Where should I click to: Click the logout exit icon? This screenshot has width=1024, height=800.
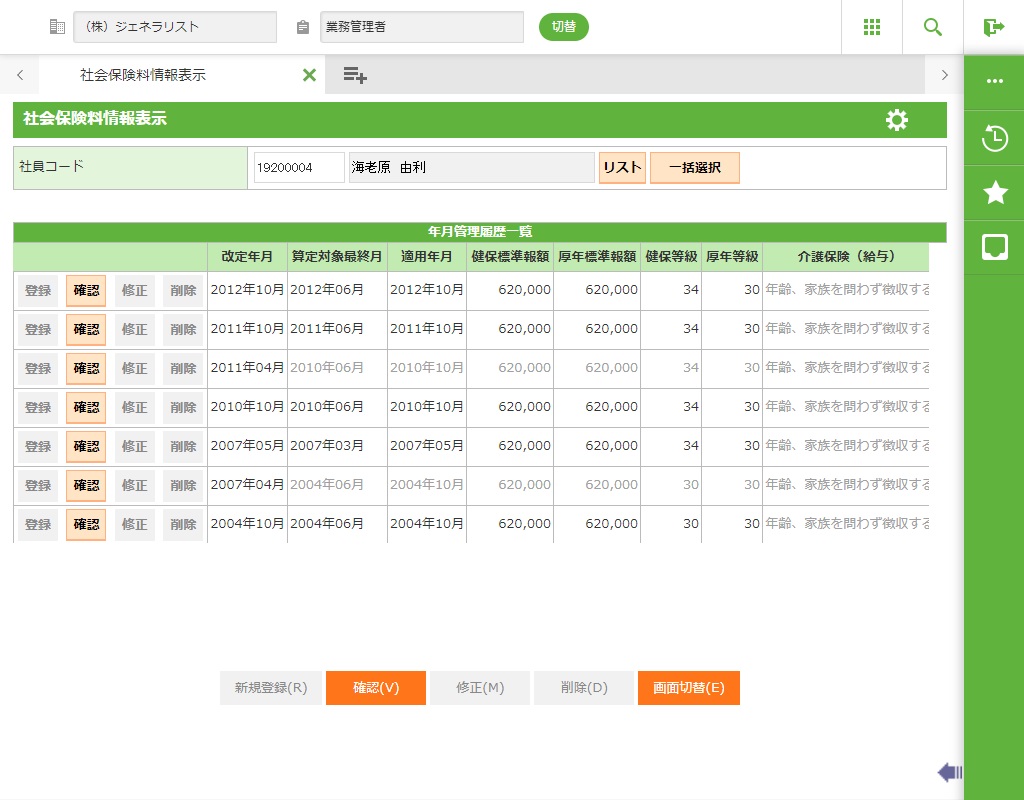pyautogui.click(x=993, y=27)
